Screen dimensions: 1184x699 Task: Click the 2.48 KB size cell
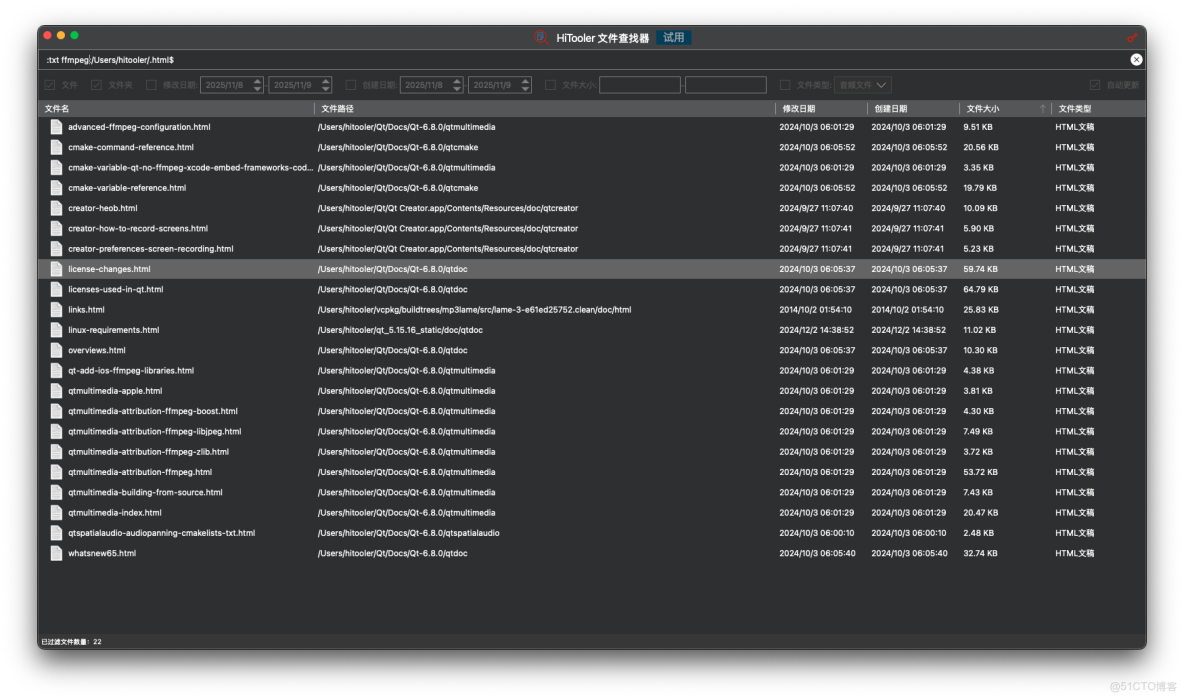978,533
